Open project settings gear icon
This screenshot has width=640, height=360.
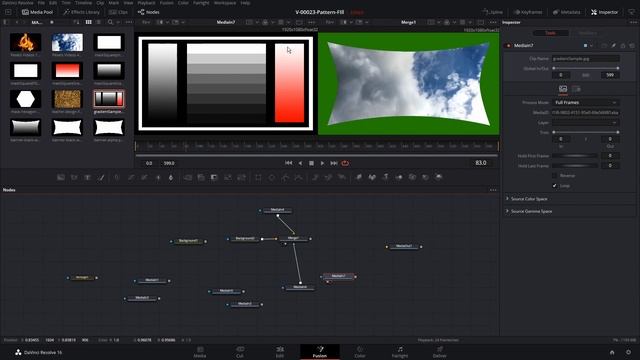(629, 352)
